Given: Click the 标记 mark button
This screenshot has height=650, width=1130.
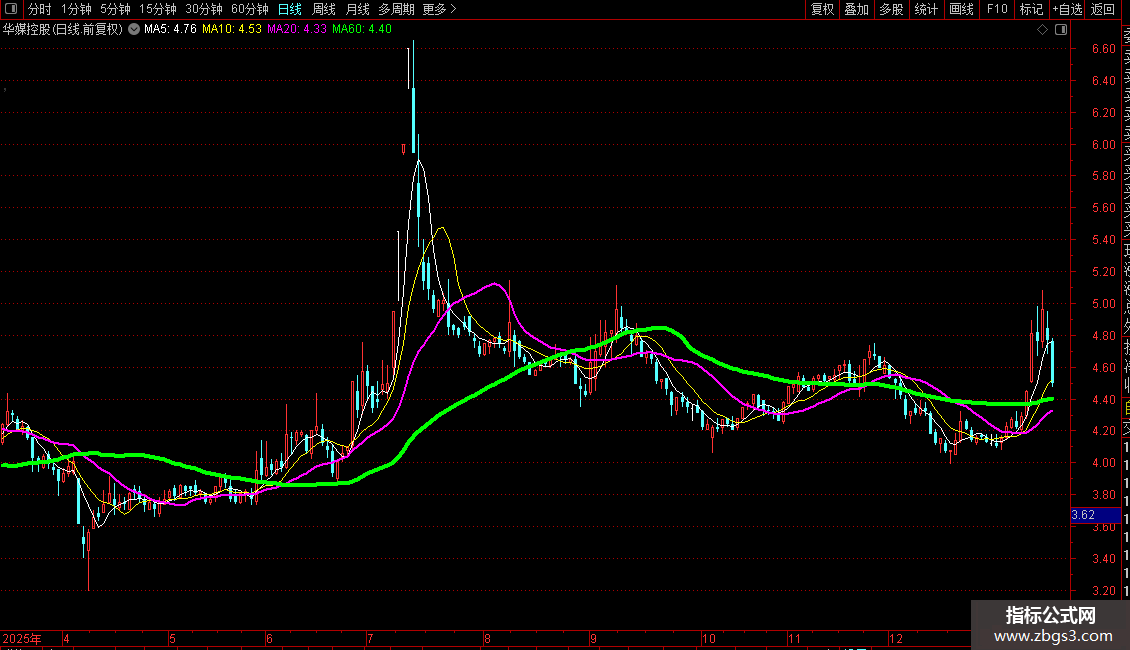Looking at the screenshot, I should point(1031,9).
